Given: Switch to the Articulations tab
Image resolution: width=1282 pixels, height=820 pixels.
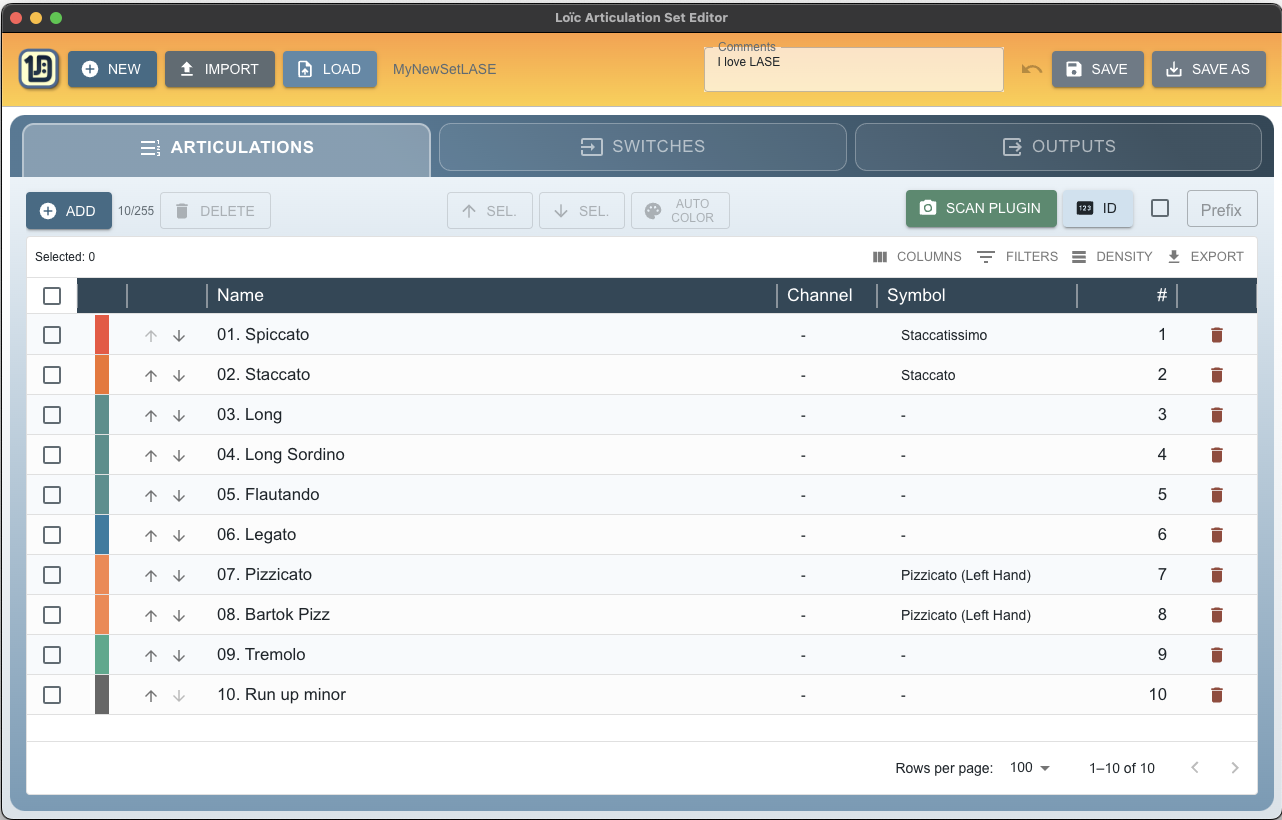Looking at the screenshot, I should pos(227,148).
